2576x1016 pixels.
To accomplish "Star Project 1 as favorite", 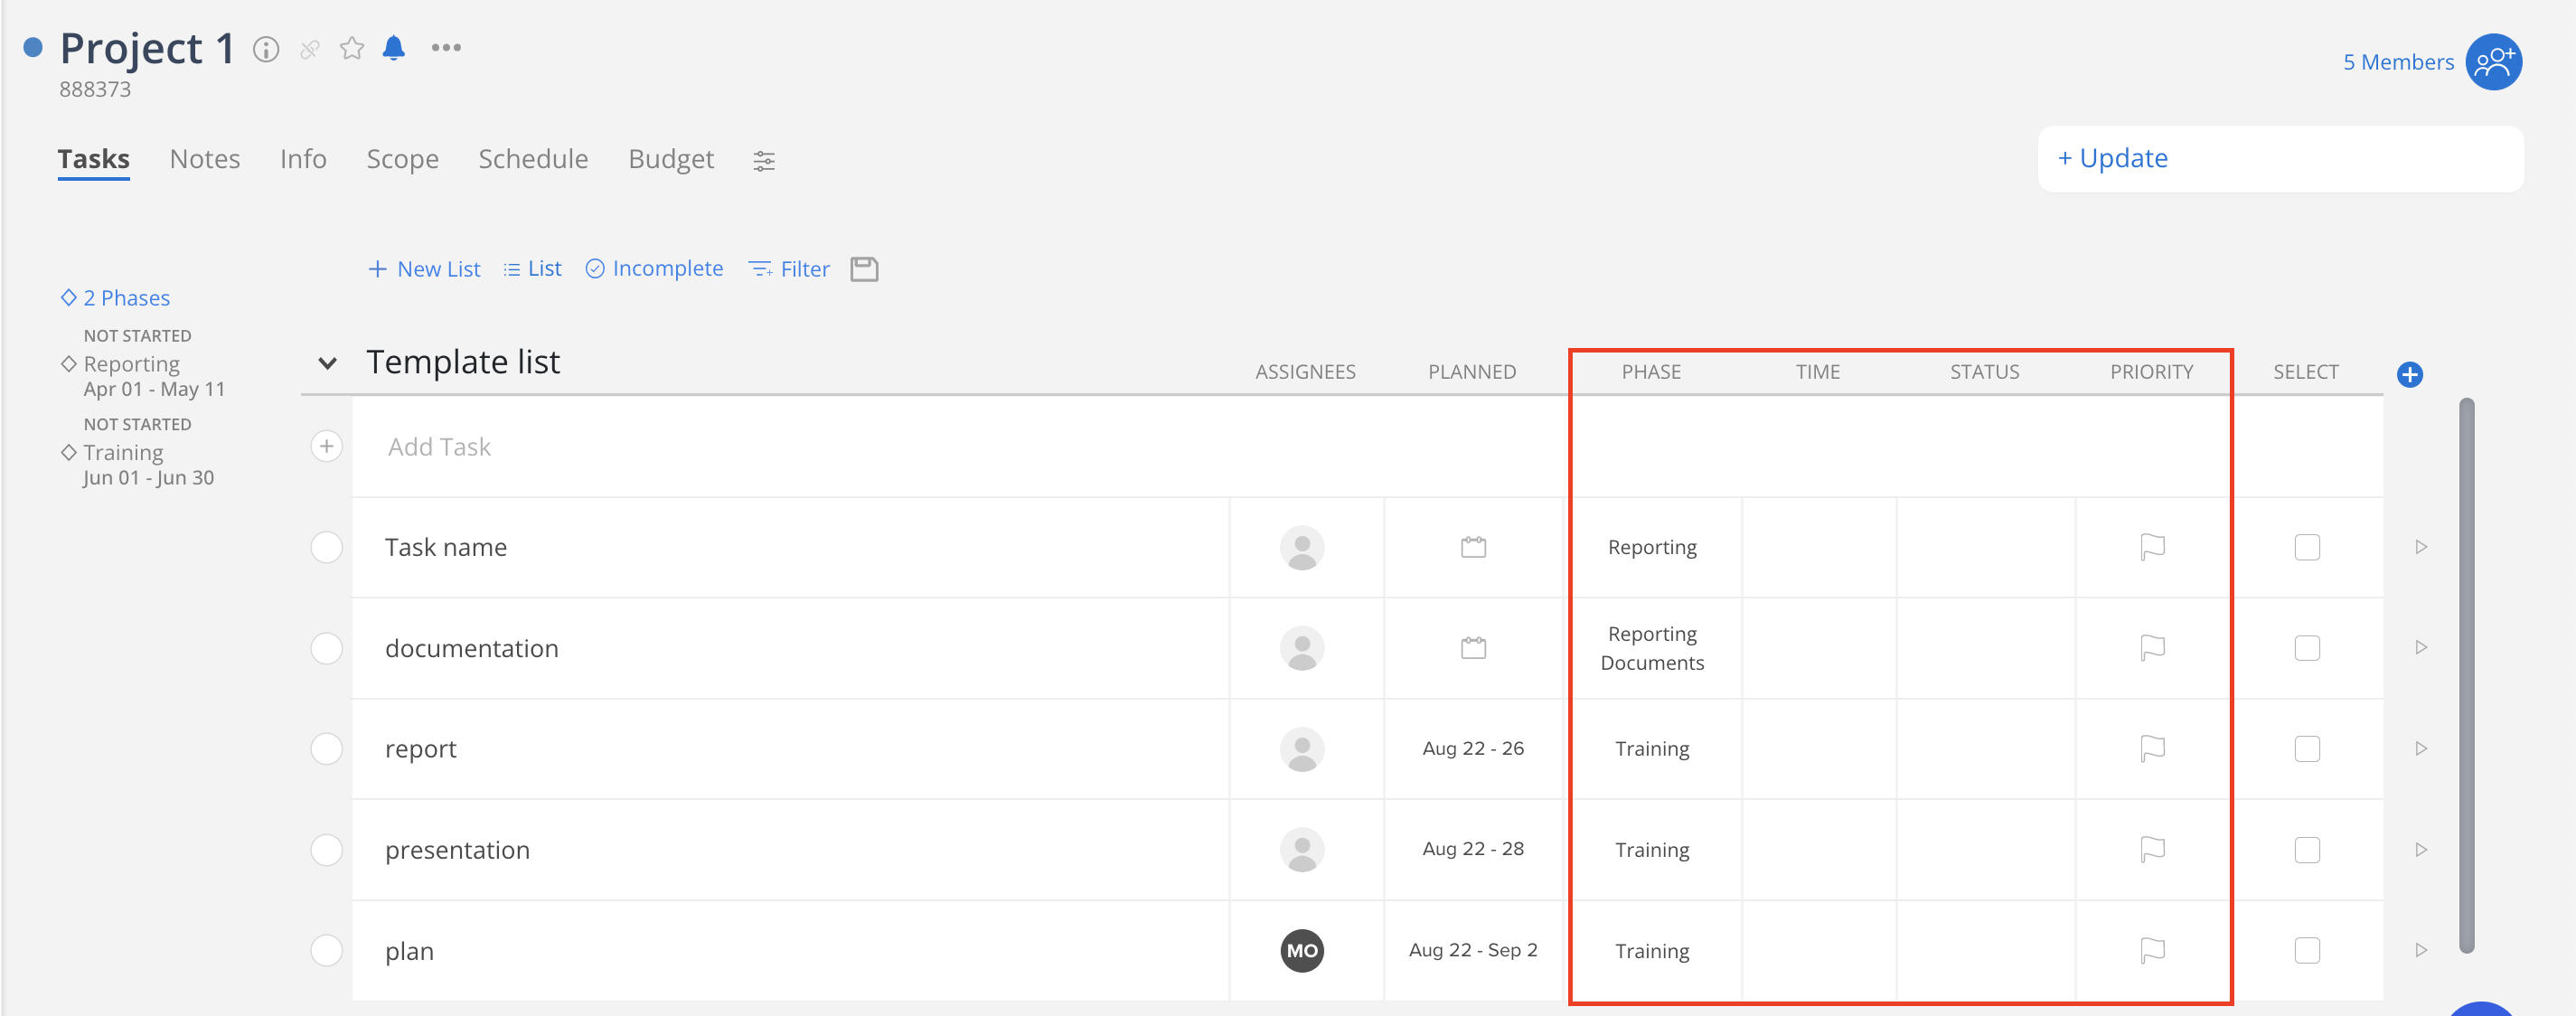I will [x=351, y=48].
